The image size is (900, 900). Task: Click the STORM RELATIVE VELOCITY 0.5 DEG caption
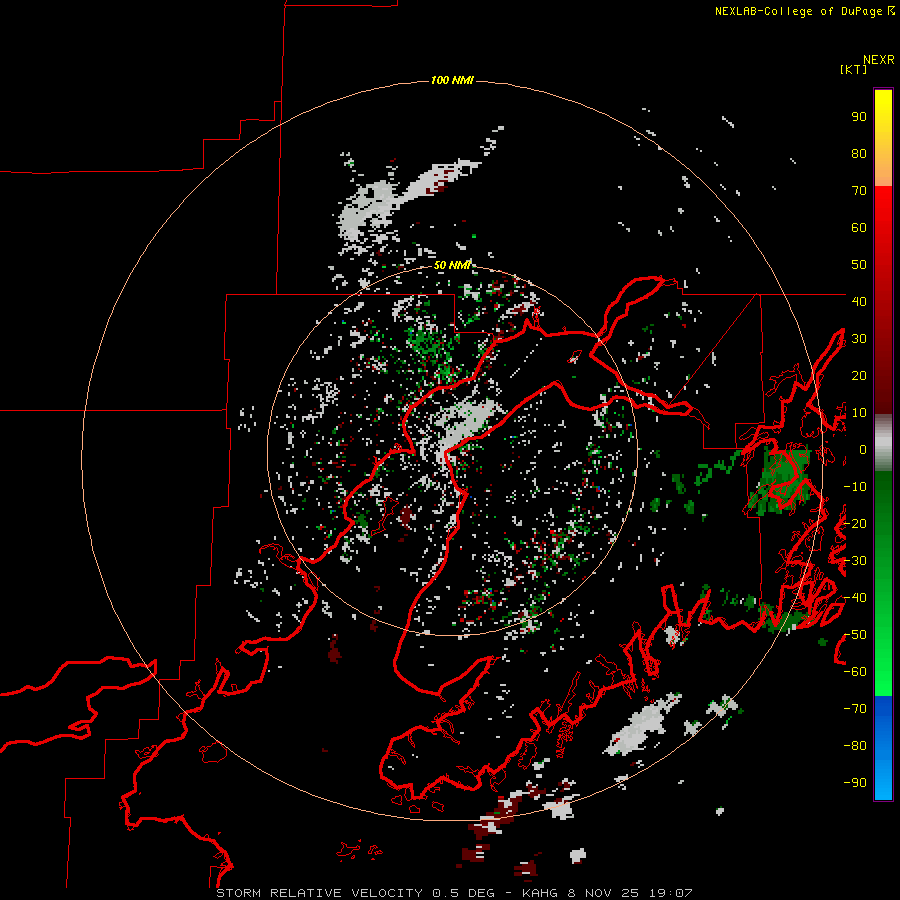(x=355, y=893)
